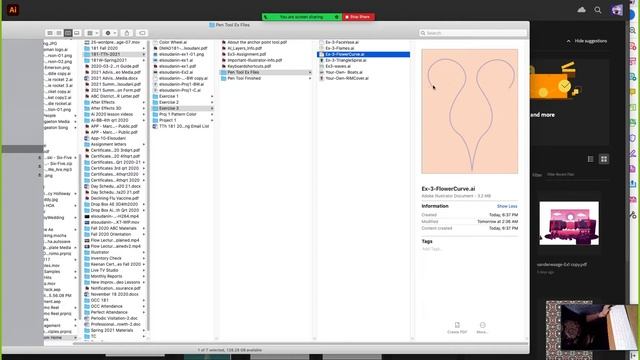Switch Illustrator recent files to grid view

click(x=604, y=159)
